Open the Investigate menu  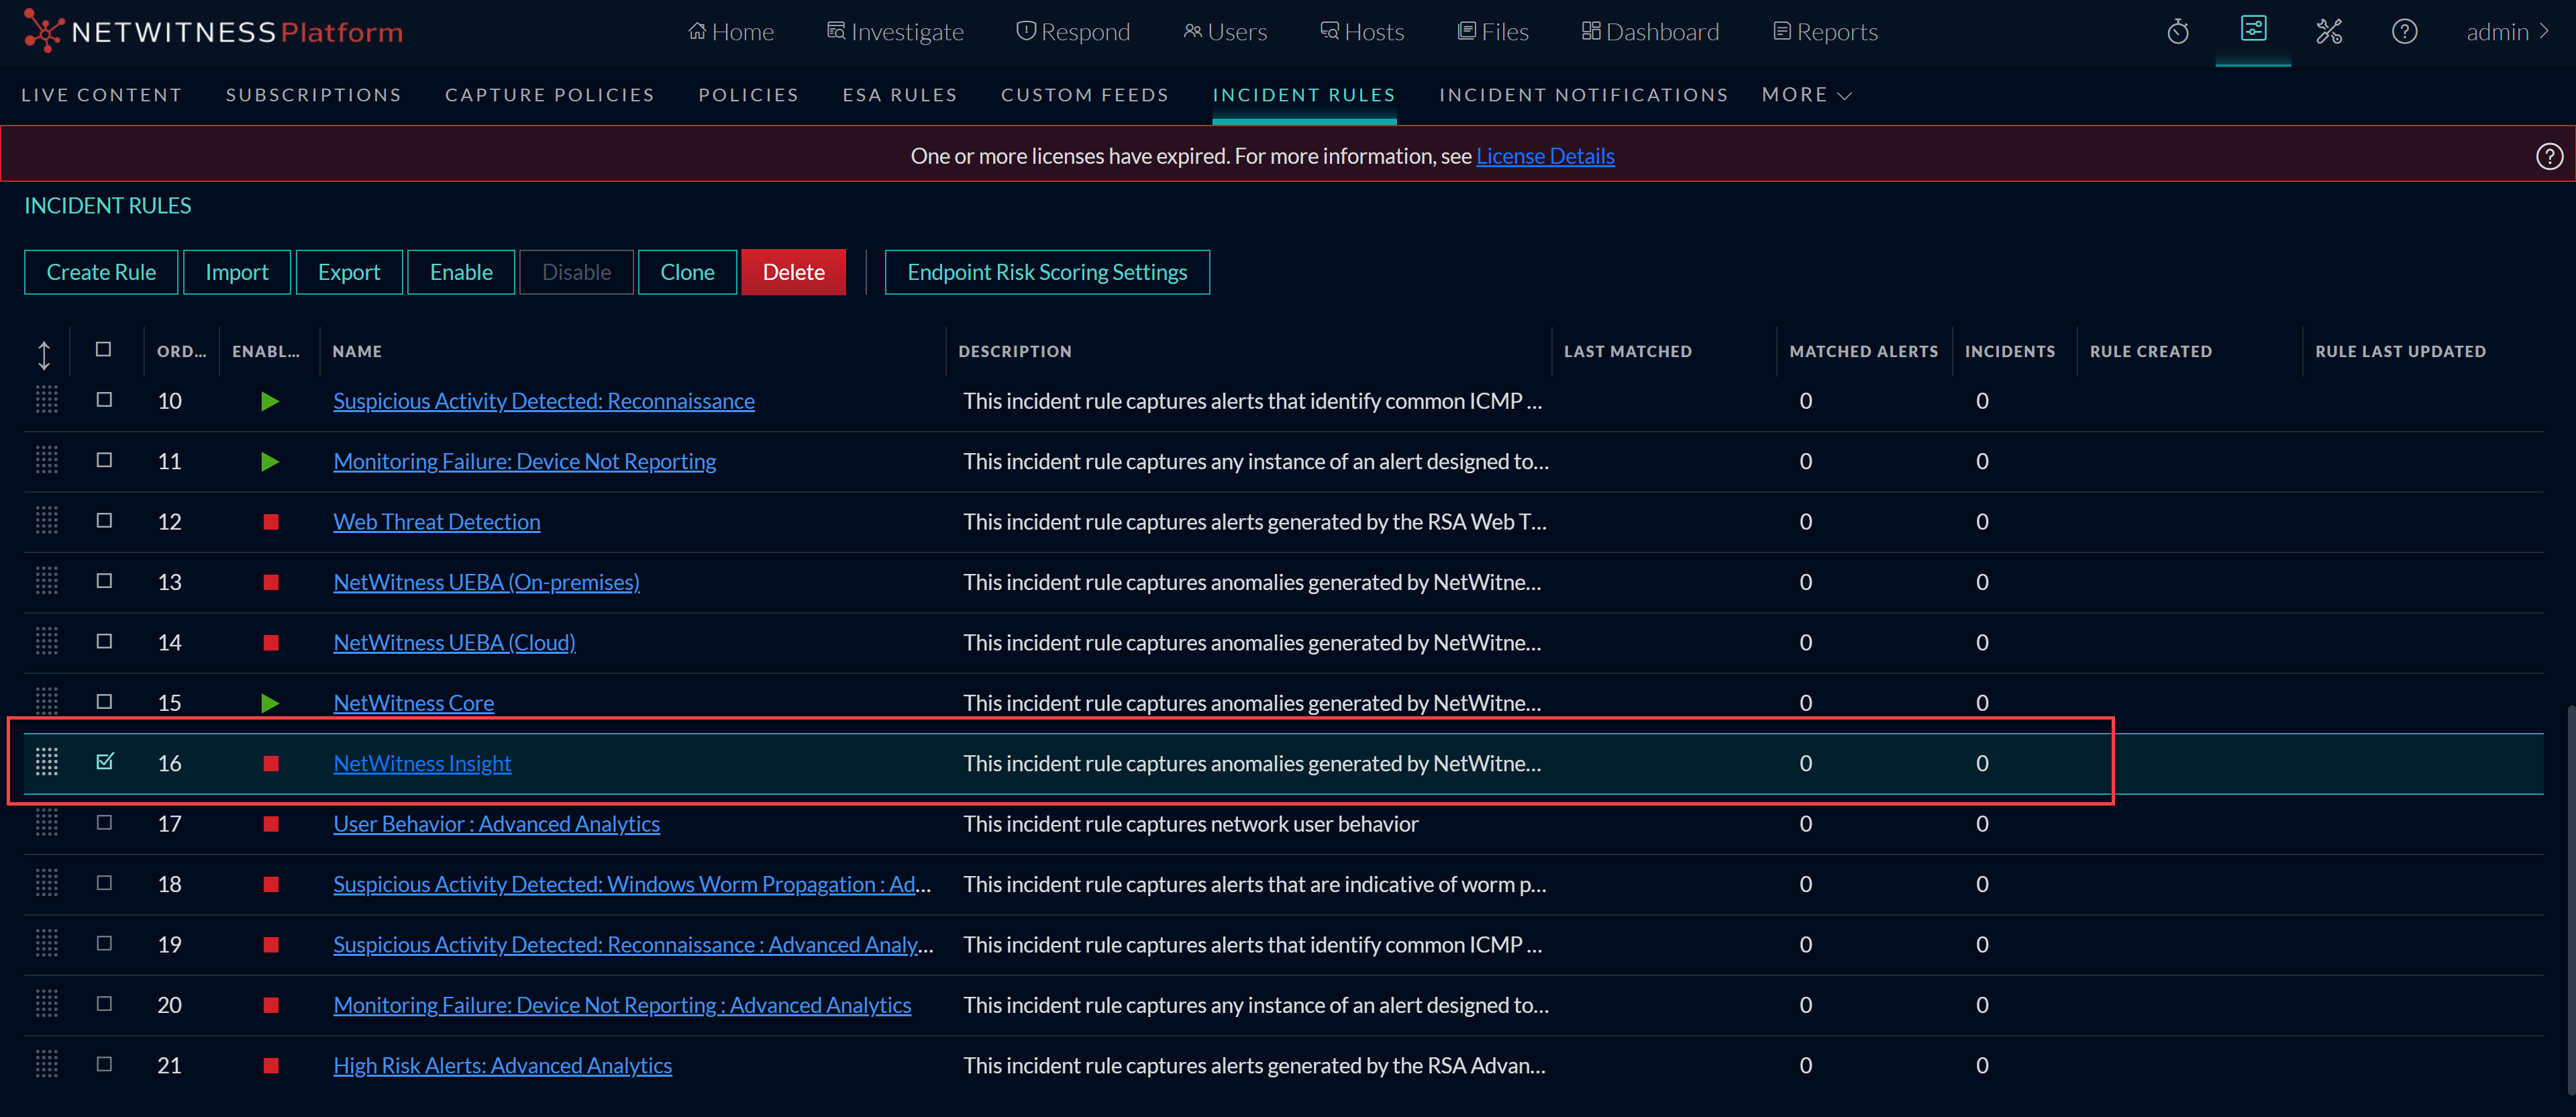tap(895, 32)
